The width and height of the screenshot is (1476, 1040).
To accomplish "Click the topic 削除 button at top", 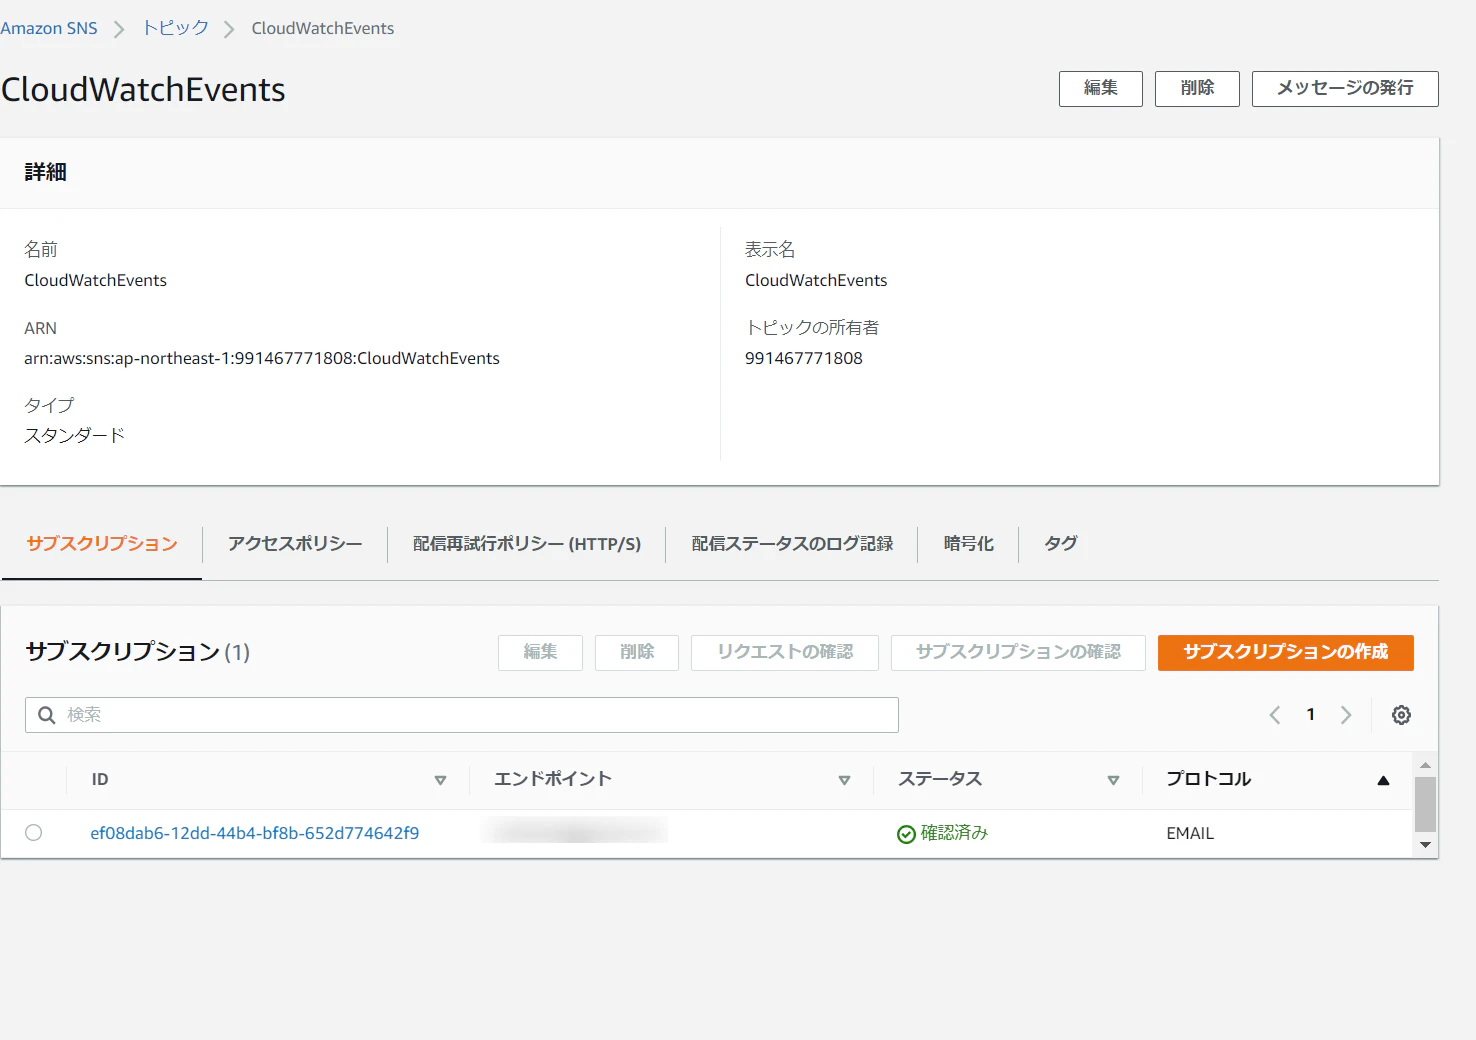I will coord(1197,88).
